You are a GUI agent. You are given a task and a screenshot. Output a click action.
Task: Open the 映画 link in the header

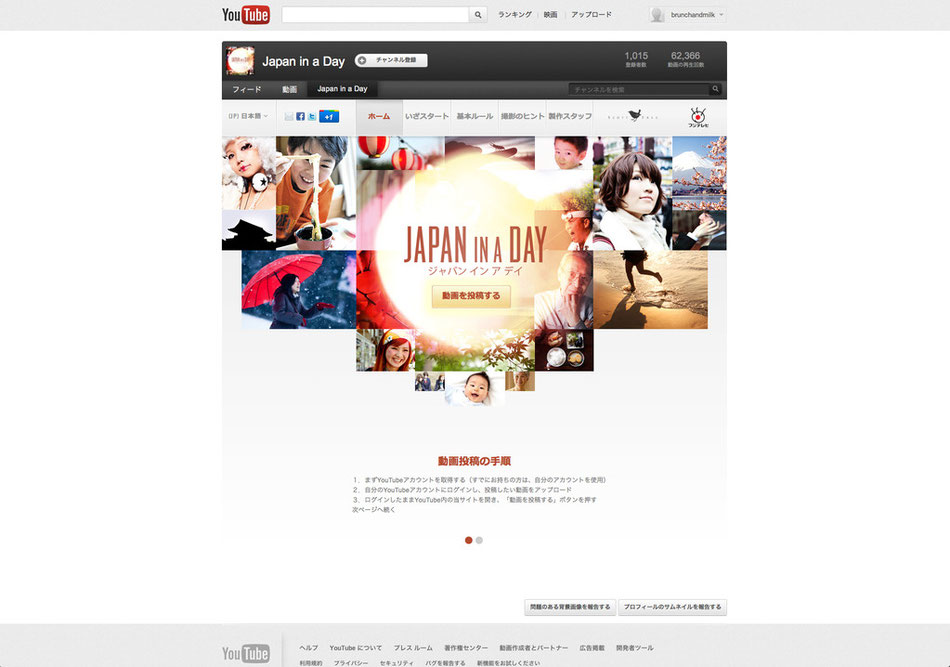[550, 15]
